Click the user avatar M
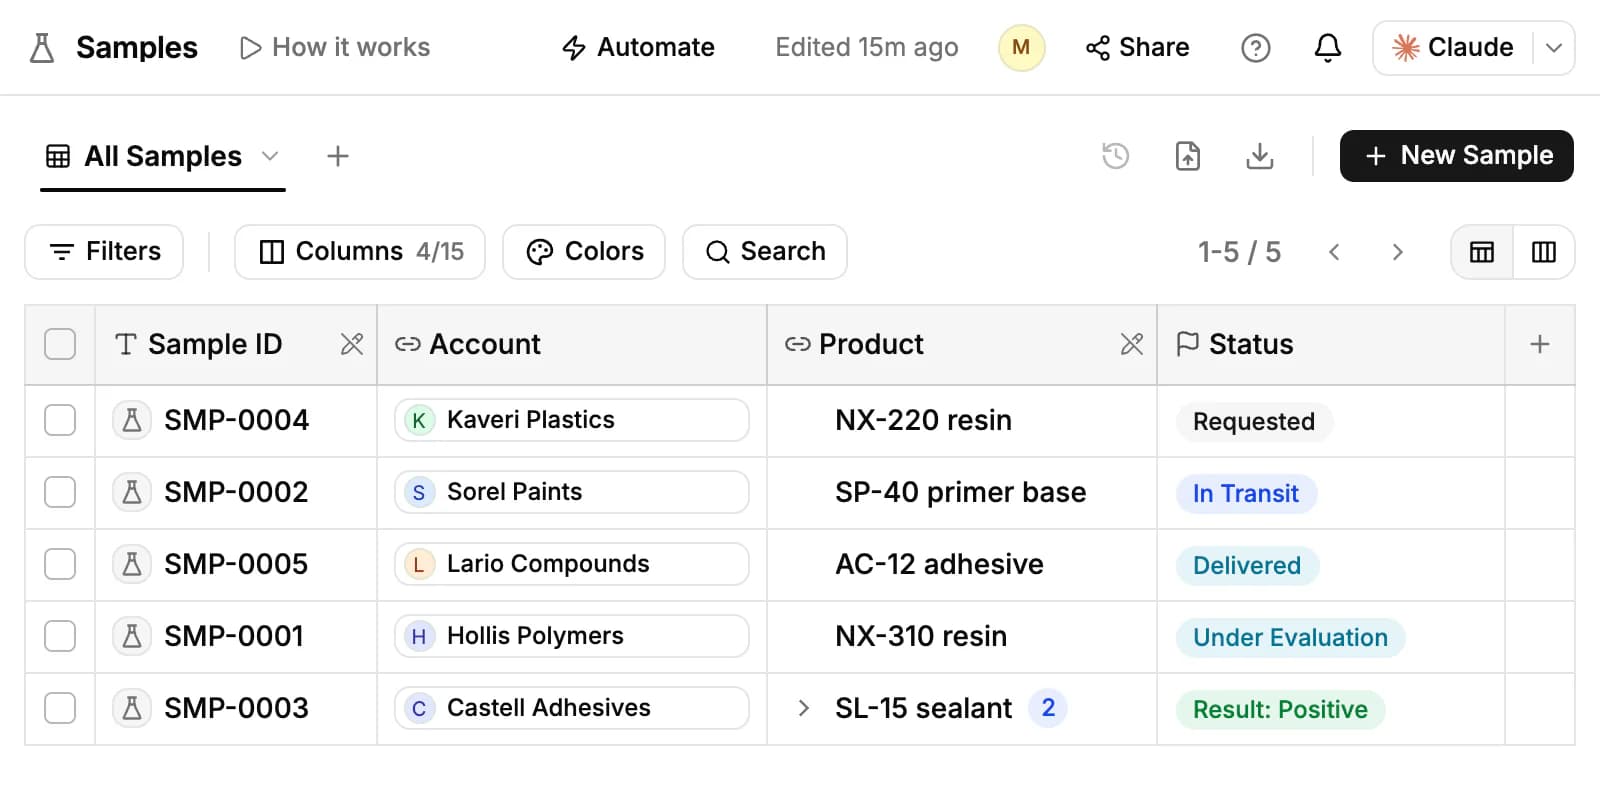The image size is (1600, 800). [1021, 47]
